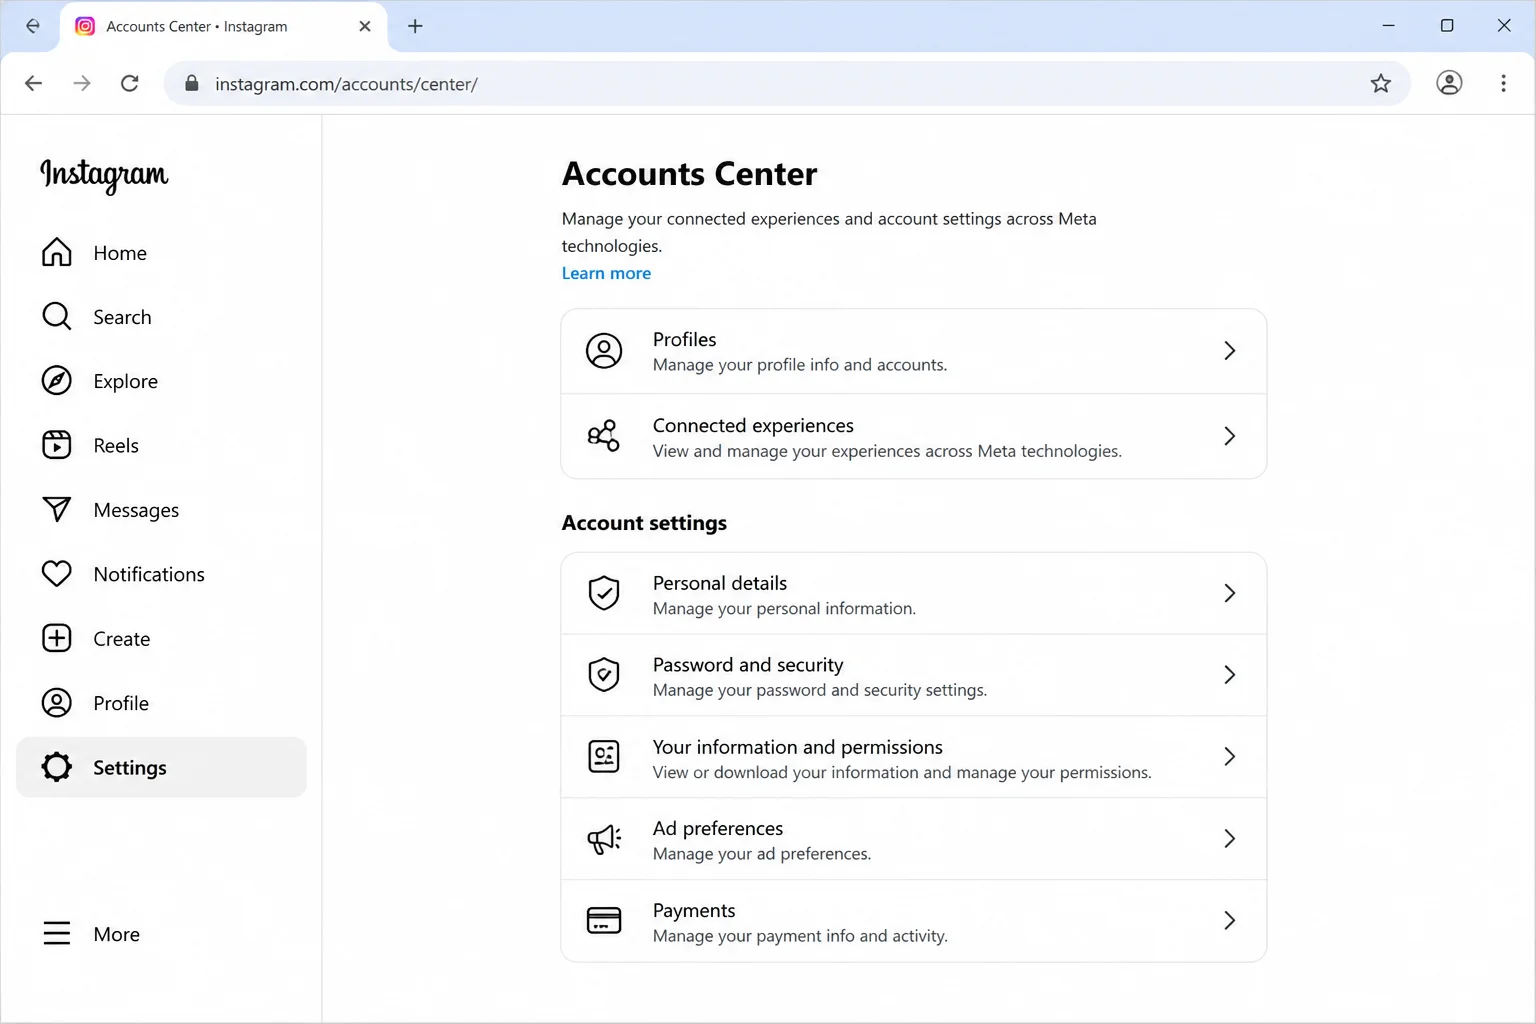The width and height of the screenshot is (1536, 1024).
Task: Expand Connected experiences chevron arrow
Action: 1230,436
